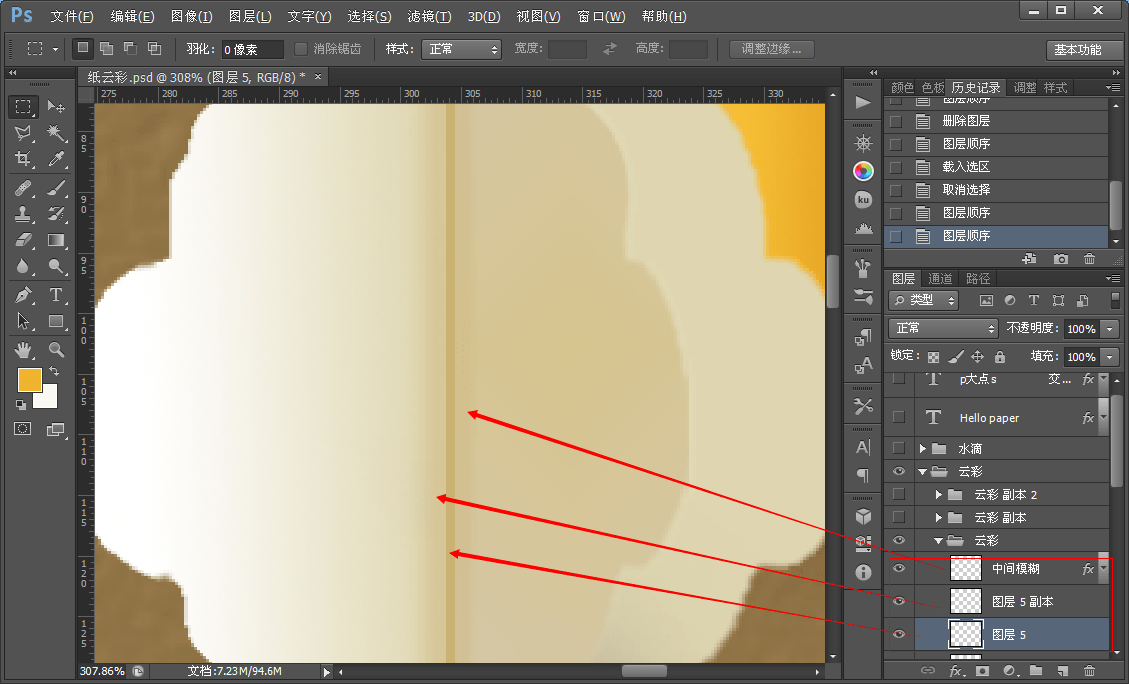Select the Lasso tool
The width and height of the screenshot is (1129, 684).
tap(23, 132)
